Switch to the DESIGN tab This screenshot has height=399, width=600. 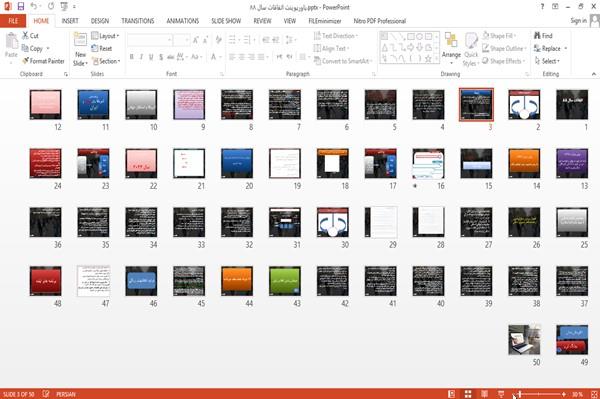[x=100, y=21]
